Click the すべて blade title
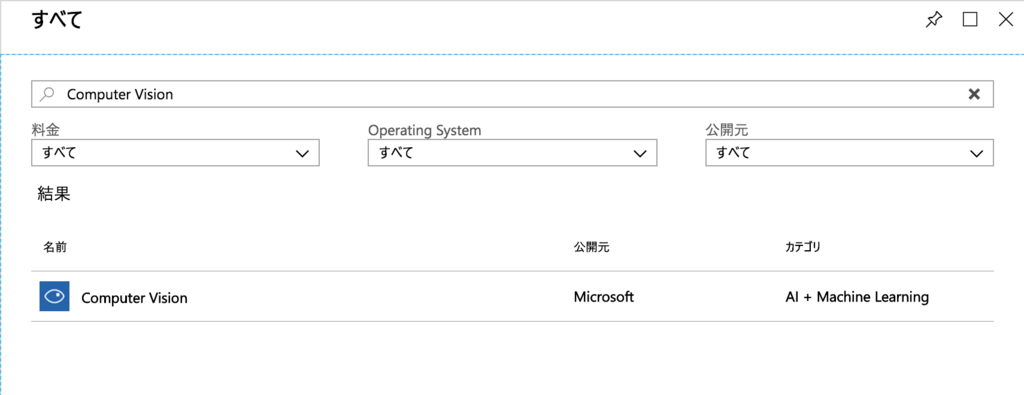The image size is (1024, 395). click(x=57, y=20)
